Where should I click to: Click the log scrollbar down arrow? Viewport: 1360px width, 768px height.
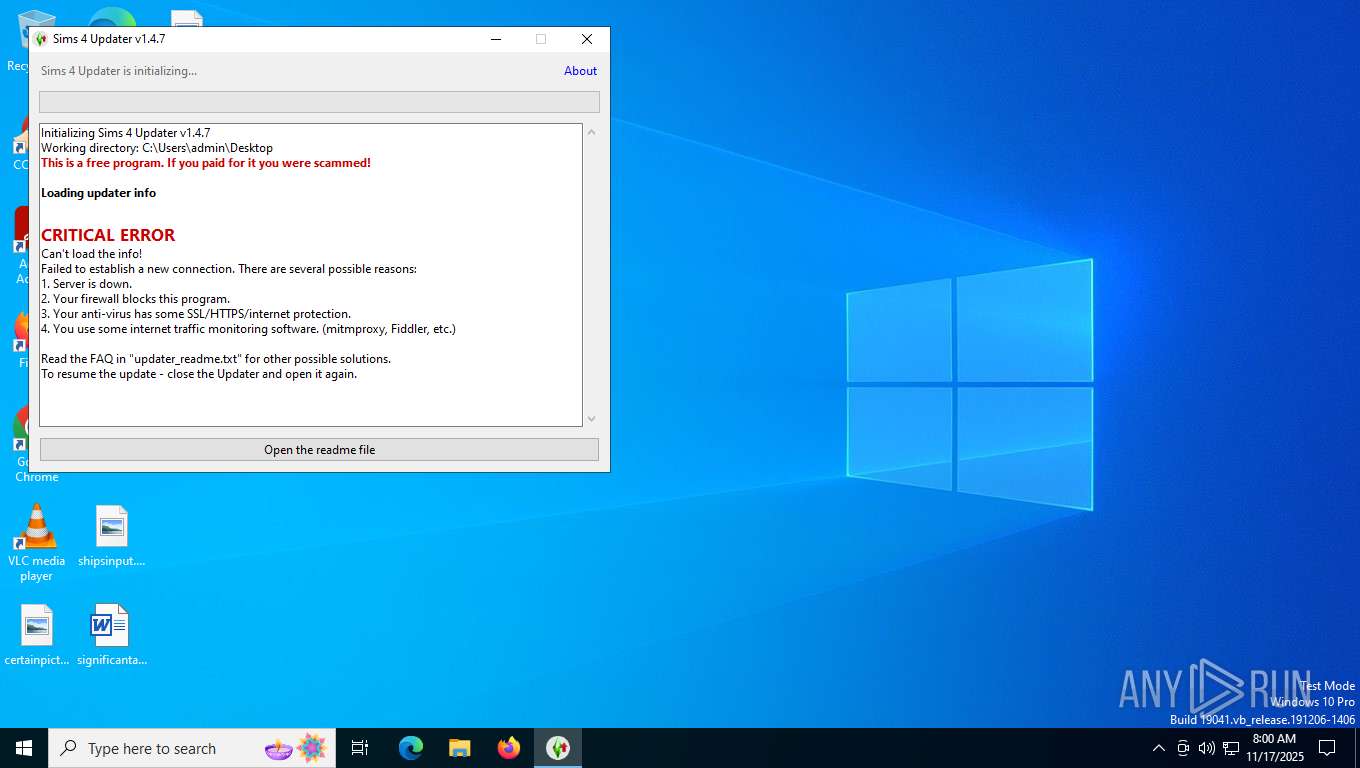click(x=591, y=418)
